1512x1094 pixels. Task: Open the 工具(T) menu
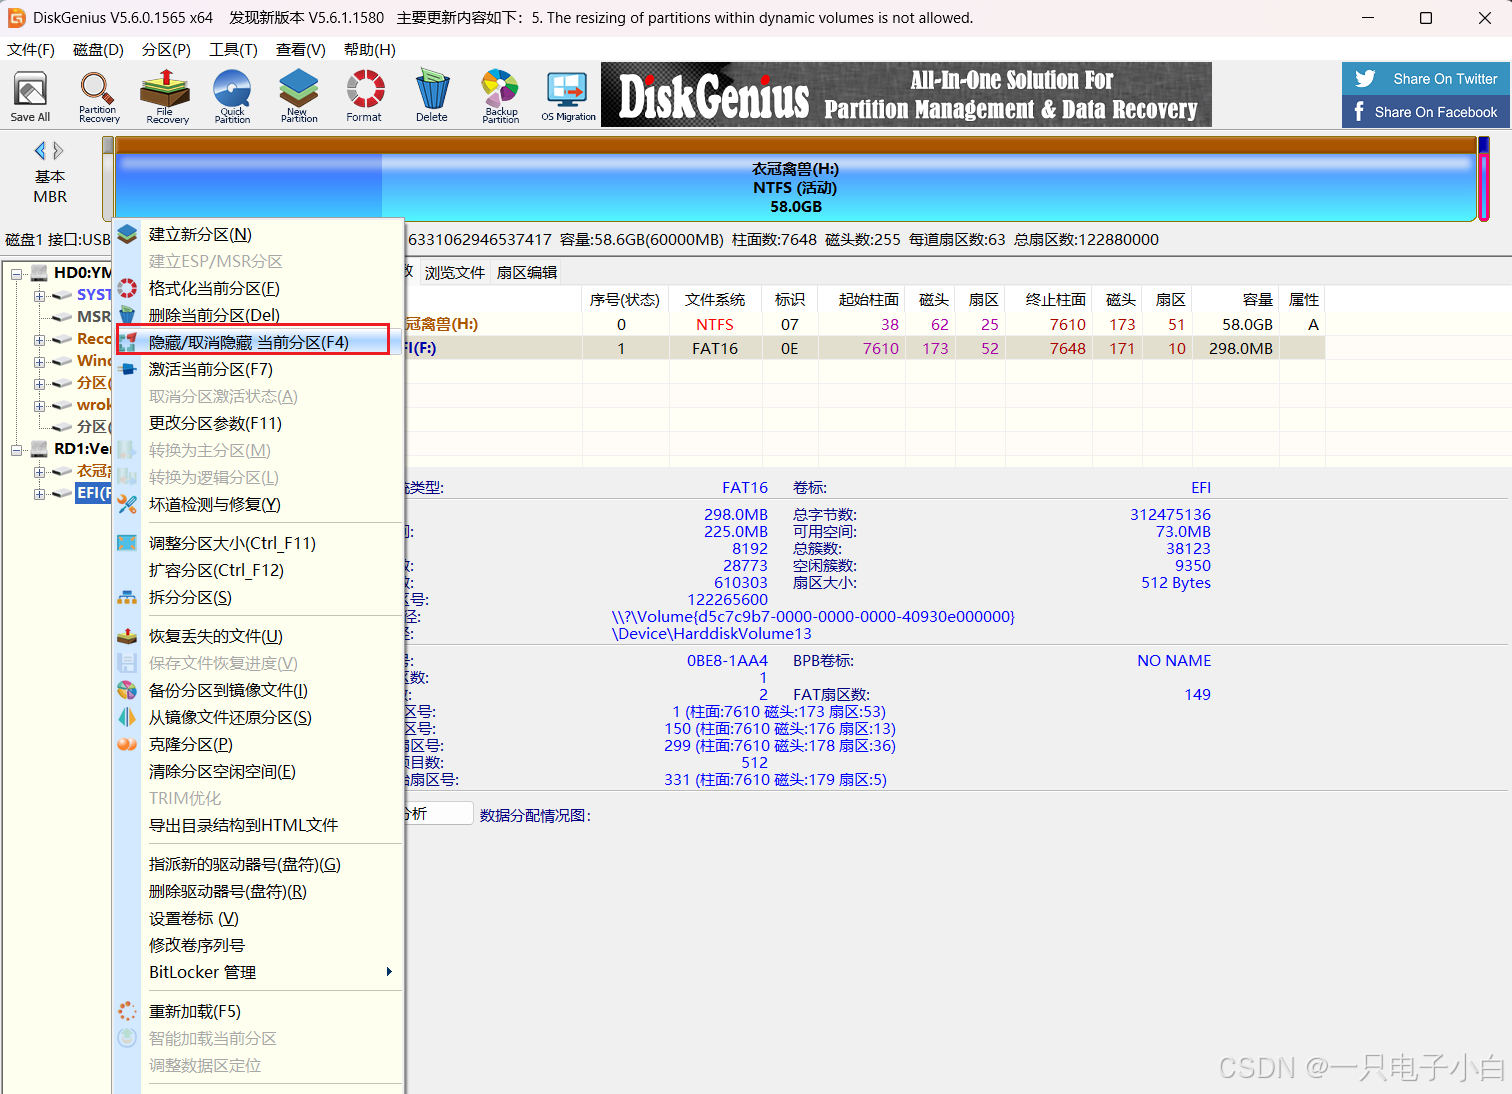(233, 49)
